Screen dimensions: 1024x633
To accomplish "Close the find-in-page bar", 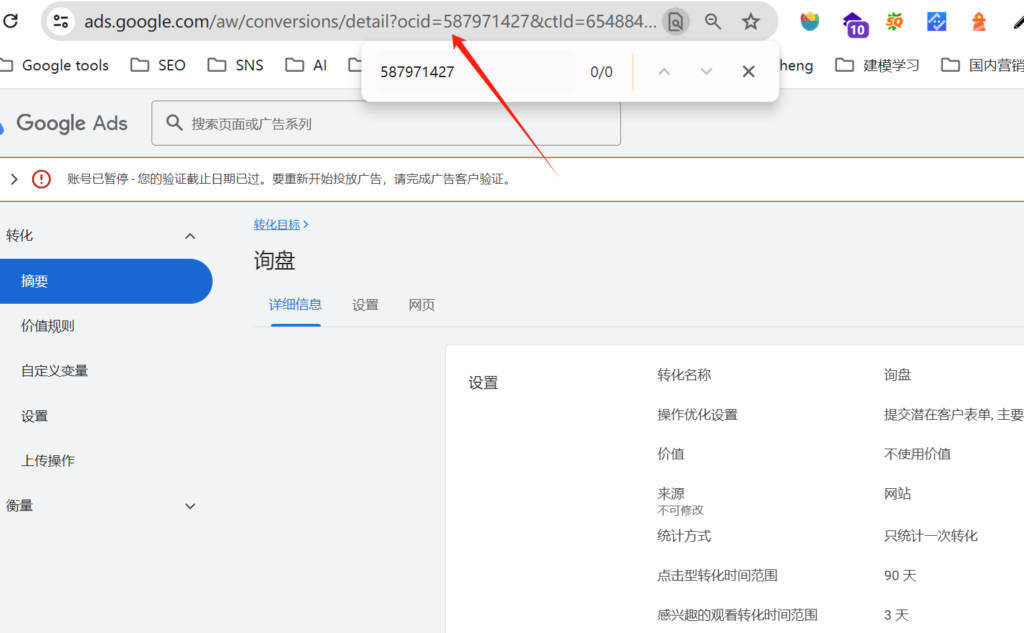I will click(748, 71).
